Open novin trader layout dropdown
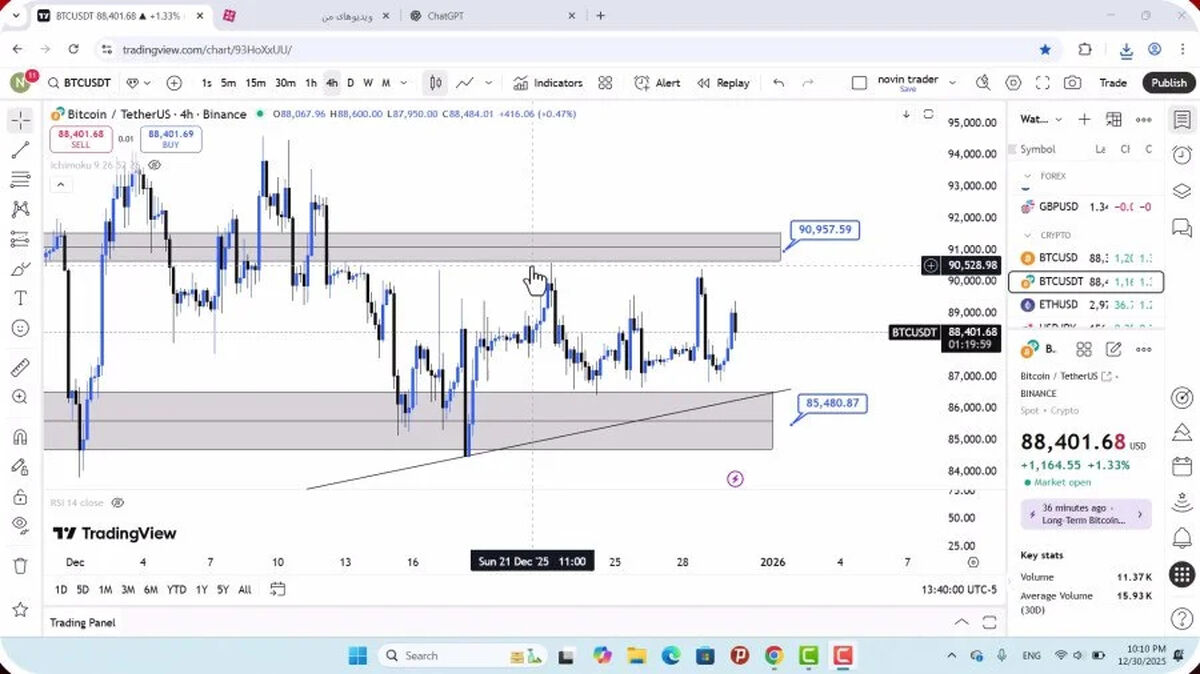This screenshot has width=1200, height=674. point(952,83)
